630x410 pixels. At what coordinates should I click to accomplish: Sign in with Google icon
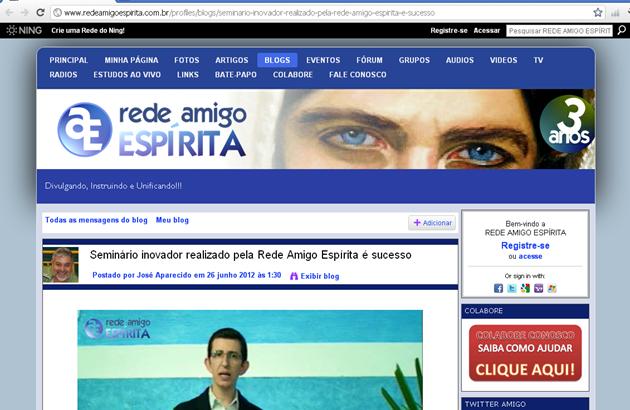pos(525,288)
